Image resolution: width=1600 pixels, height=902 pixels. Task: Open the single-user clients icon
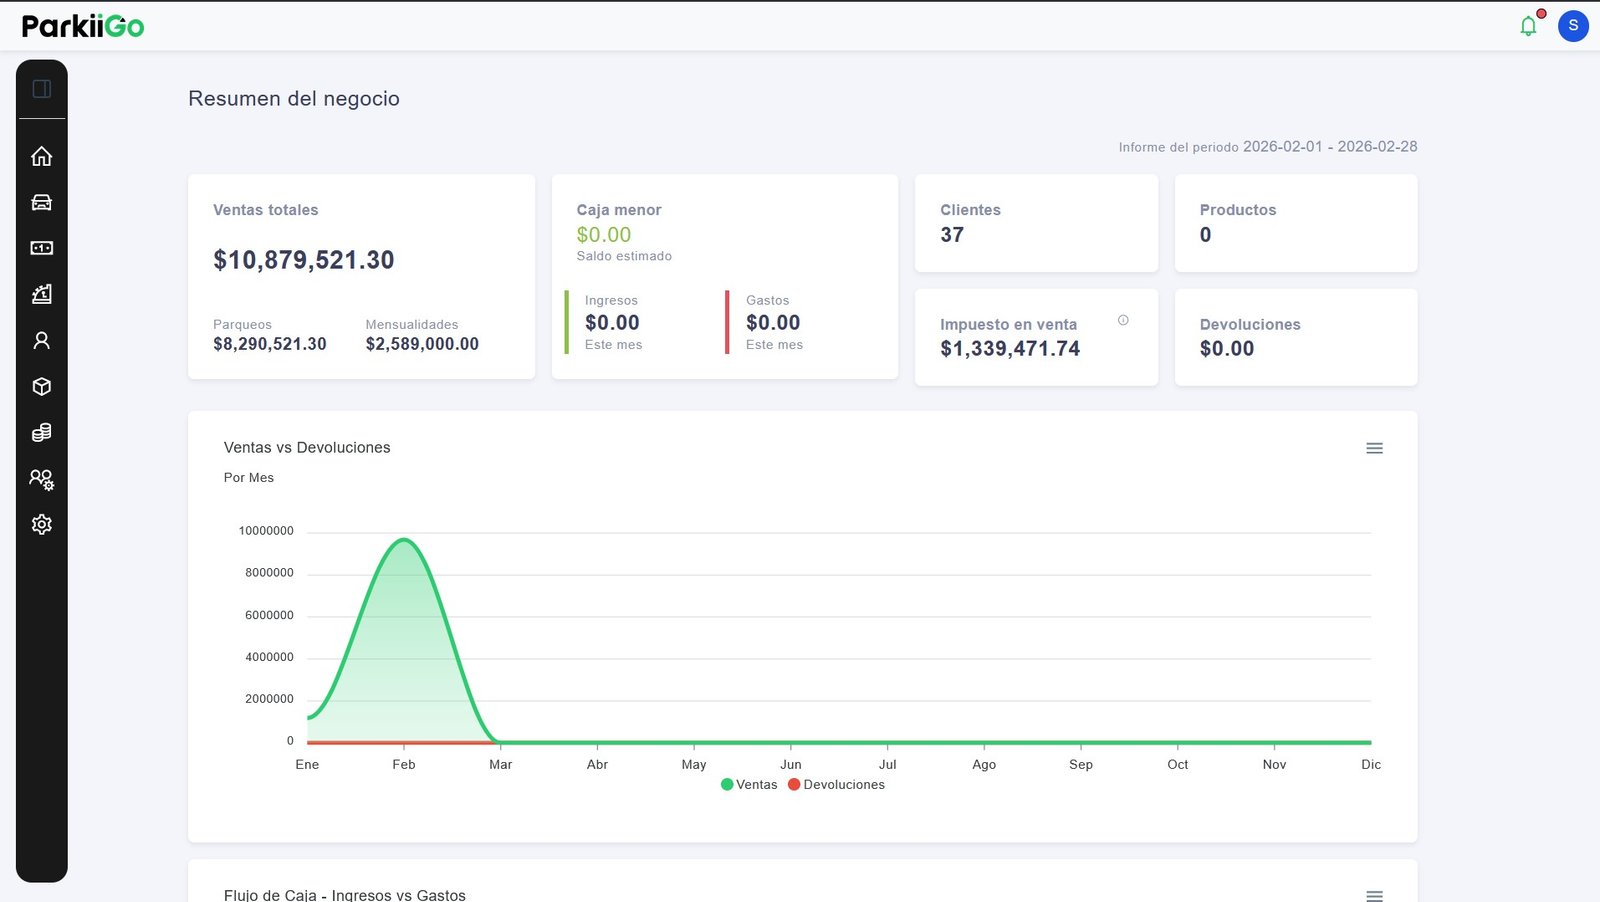(x=41, y=340)
